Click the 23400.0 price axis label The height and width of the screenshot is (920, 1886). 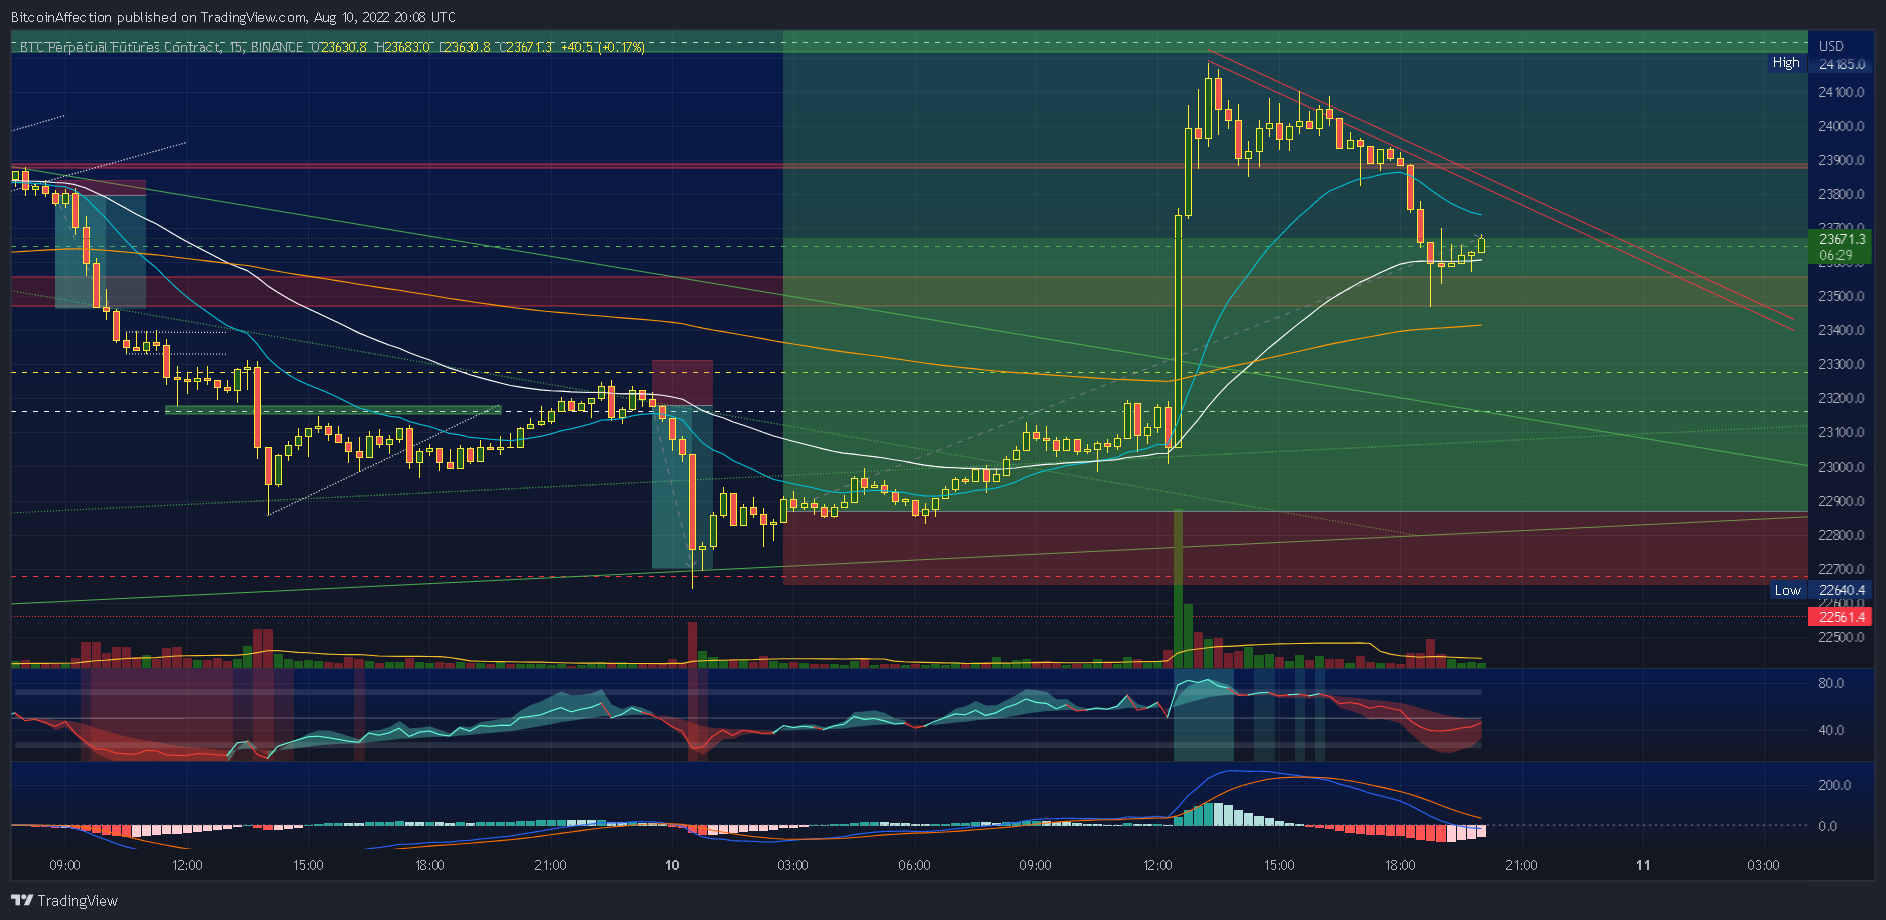tap(1842, 330)
